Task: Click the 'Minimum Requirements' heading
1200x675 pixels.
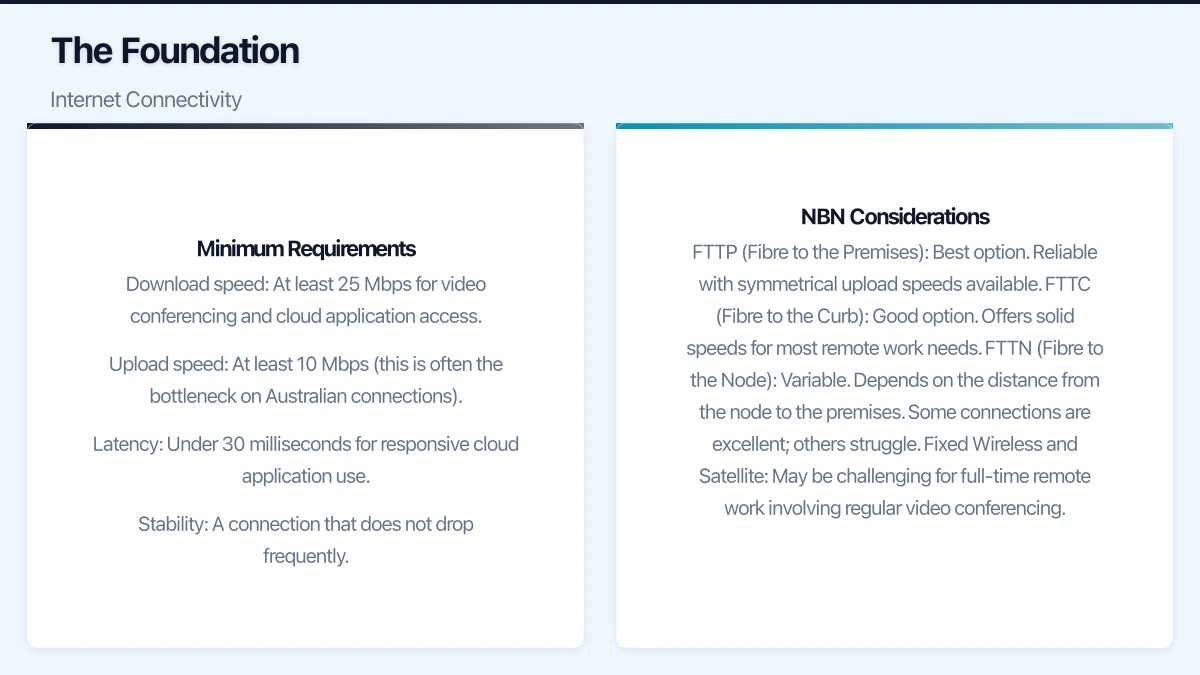Action: (x=306, y=249)
